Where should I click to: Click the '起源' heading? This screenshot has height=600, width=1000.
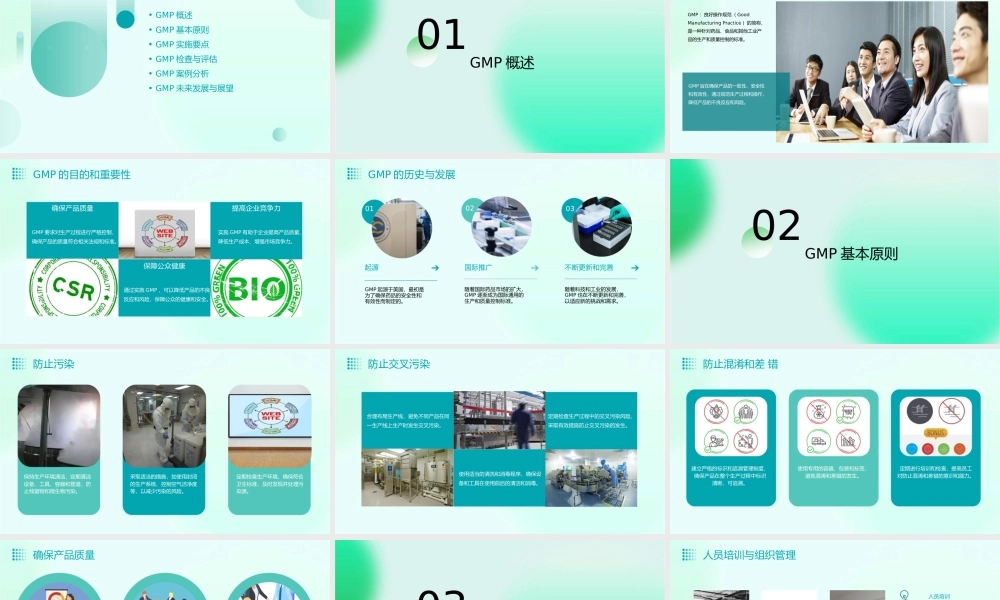point(372,268)
